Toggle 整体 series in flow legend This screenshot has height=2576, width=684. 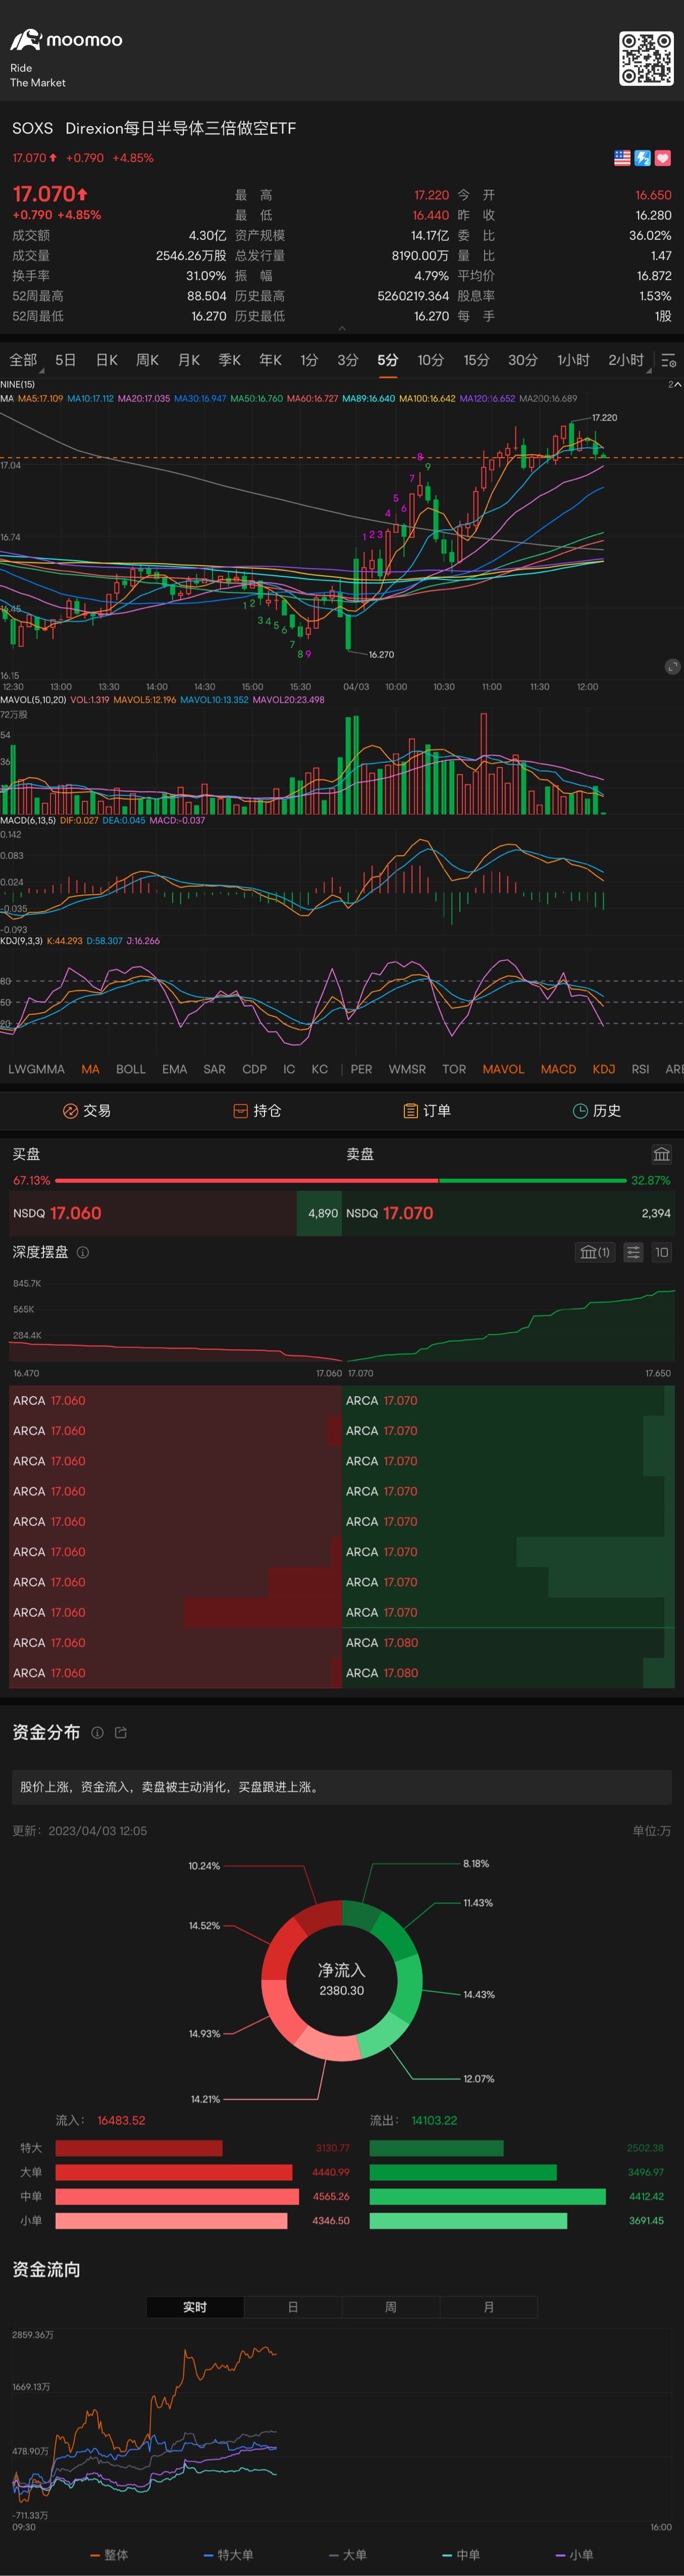109,2555
